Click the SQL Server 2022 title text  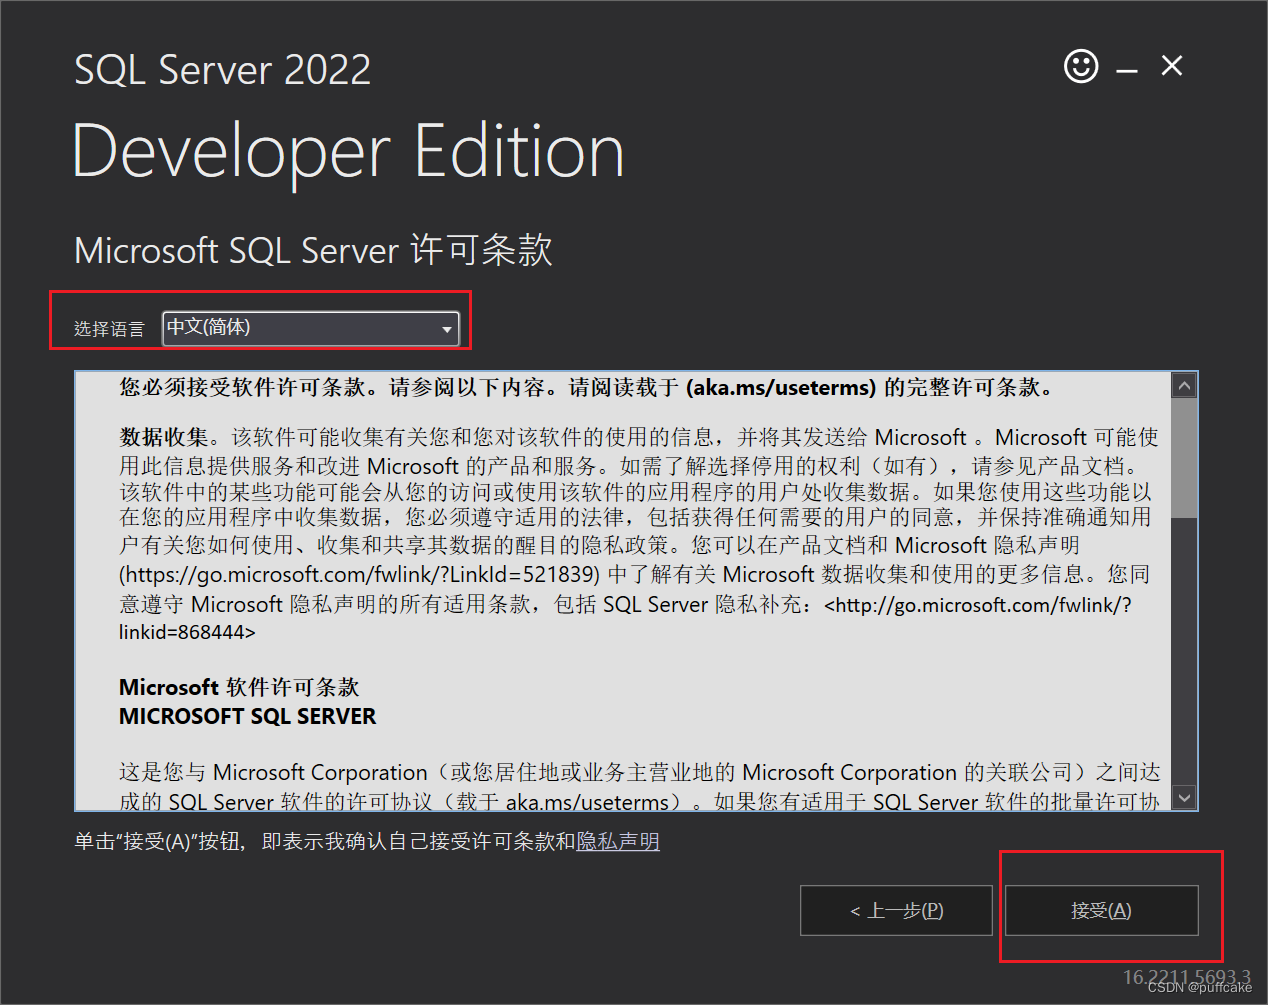(x=223, y=70)
